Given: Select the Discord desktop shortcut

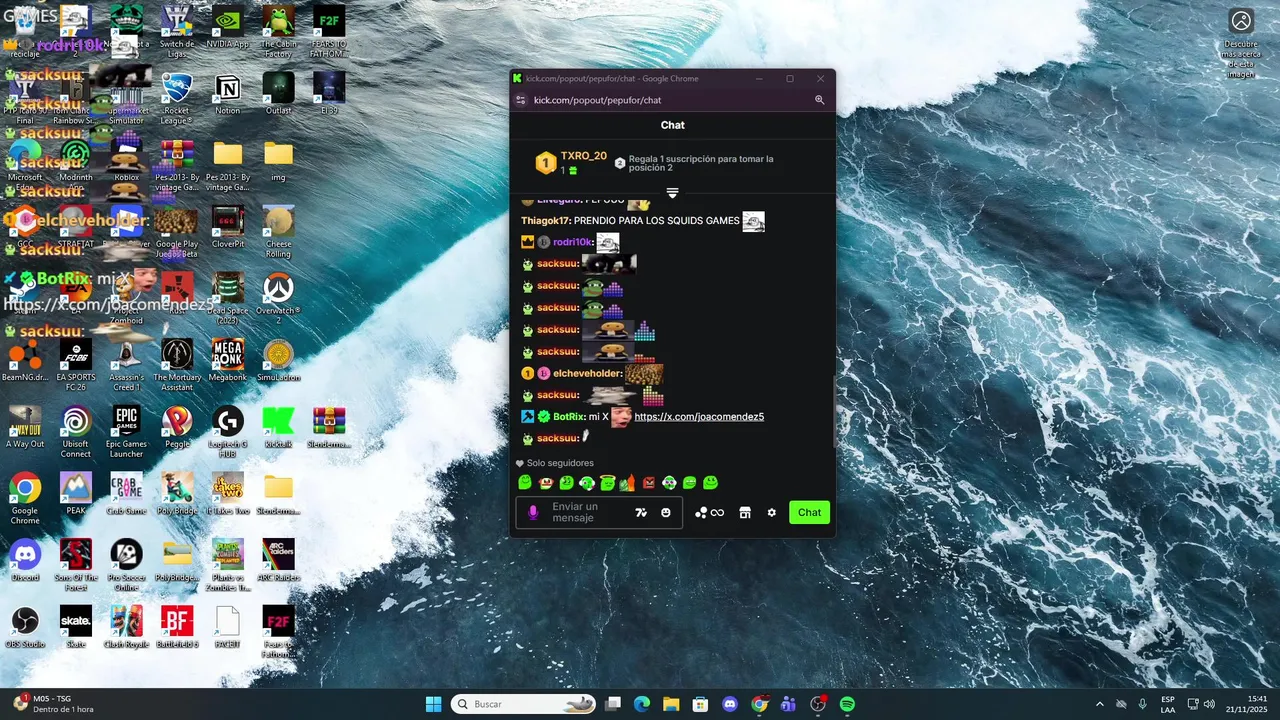Looking at the screenshot, I should [25, 560].
